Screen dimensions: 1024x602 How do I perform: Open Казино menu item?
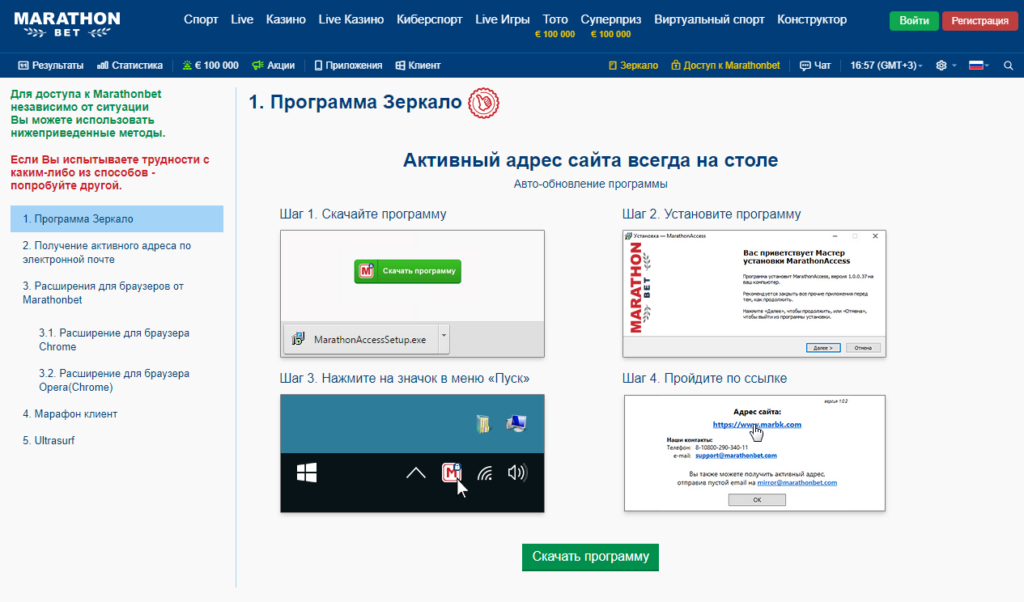(285, 20)
